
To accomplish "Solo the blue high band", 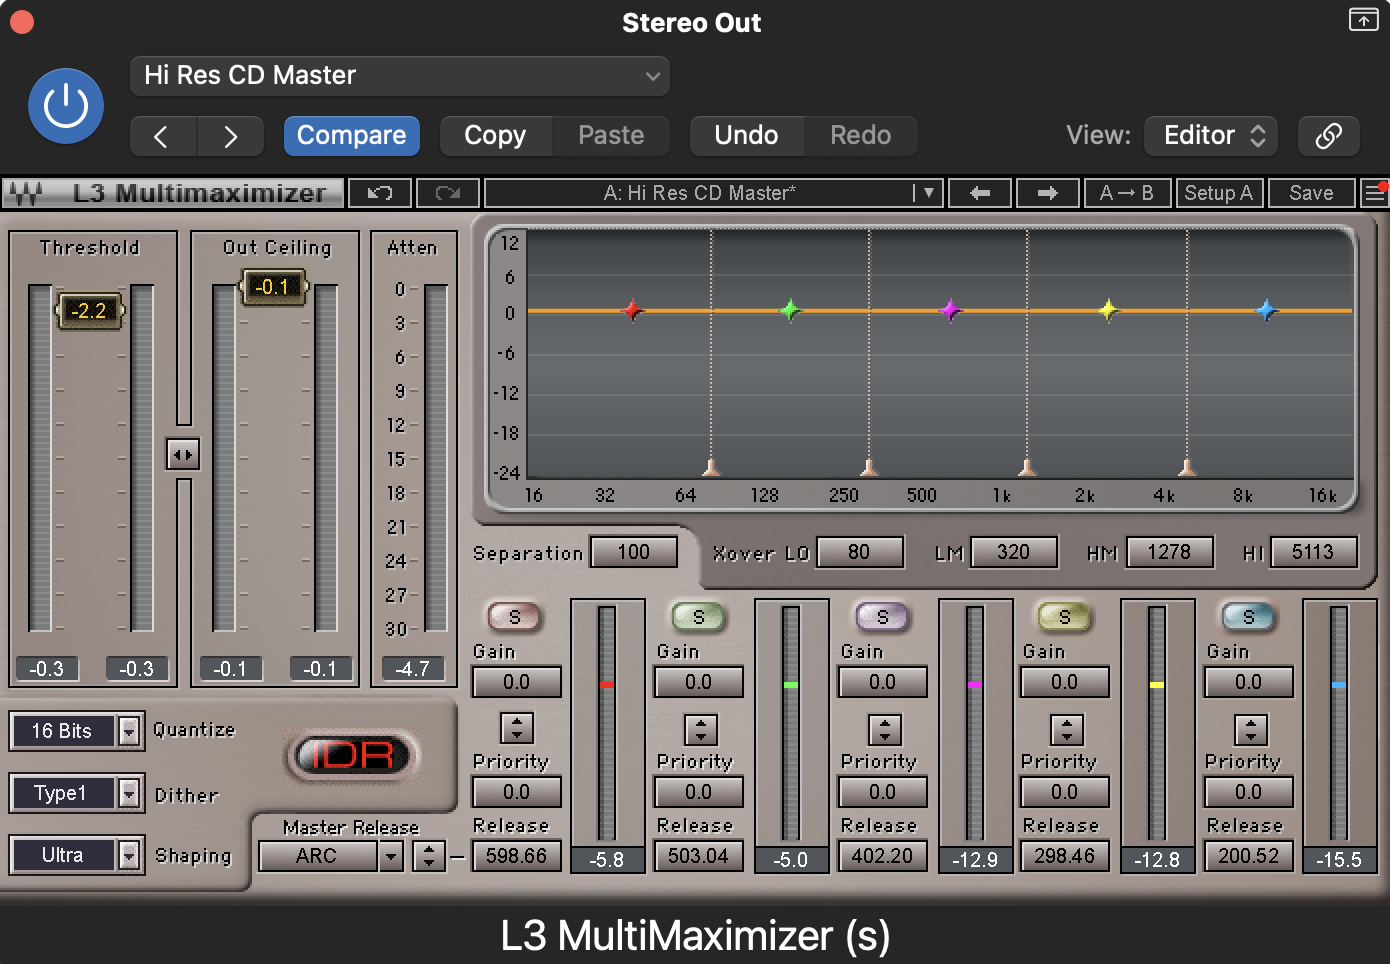I will 1248,617.
